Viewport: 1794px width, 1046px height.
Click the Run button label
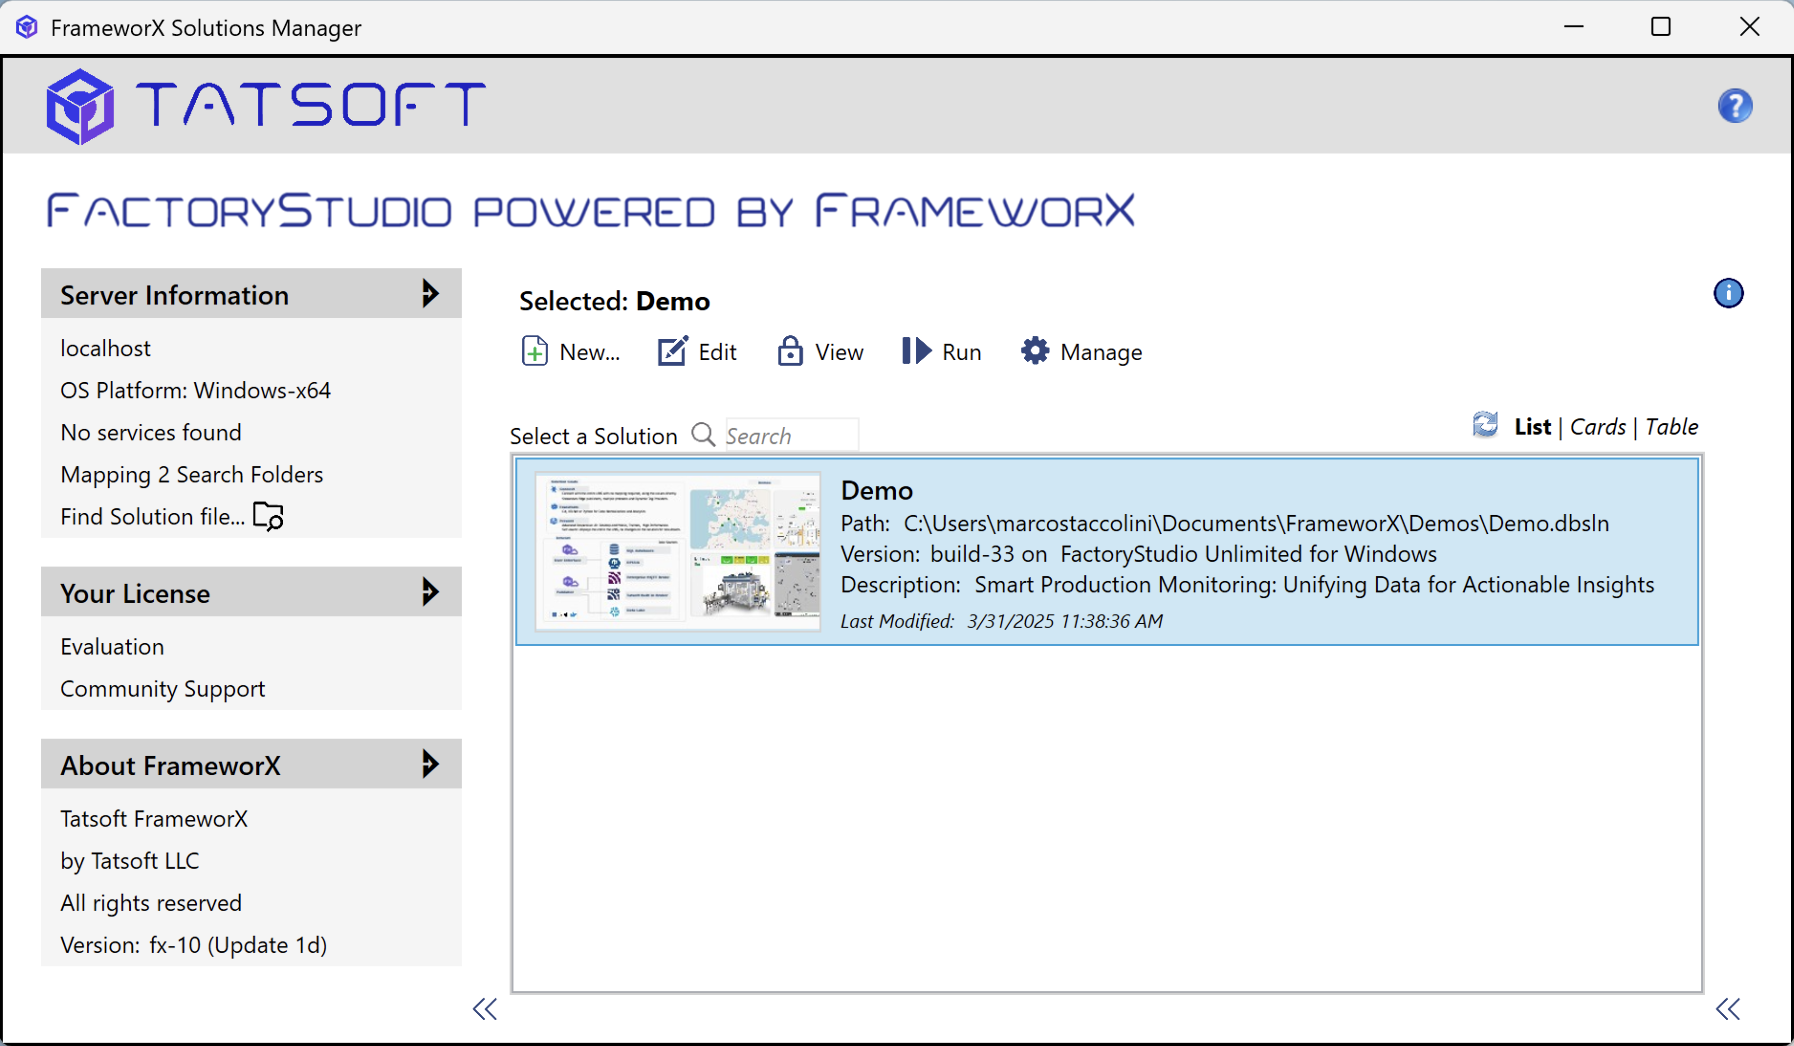(962, 352)
